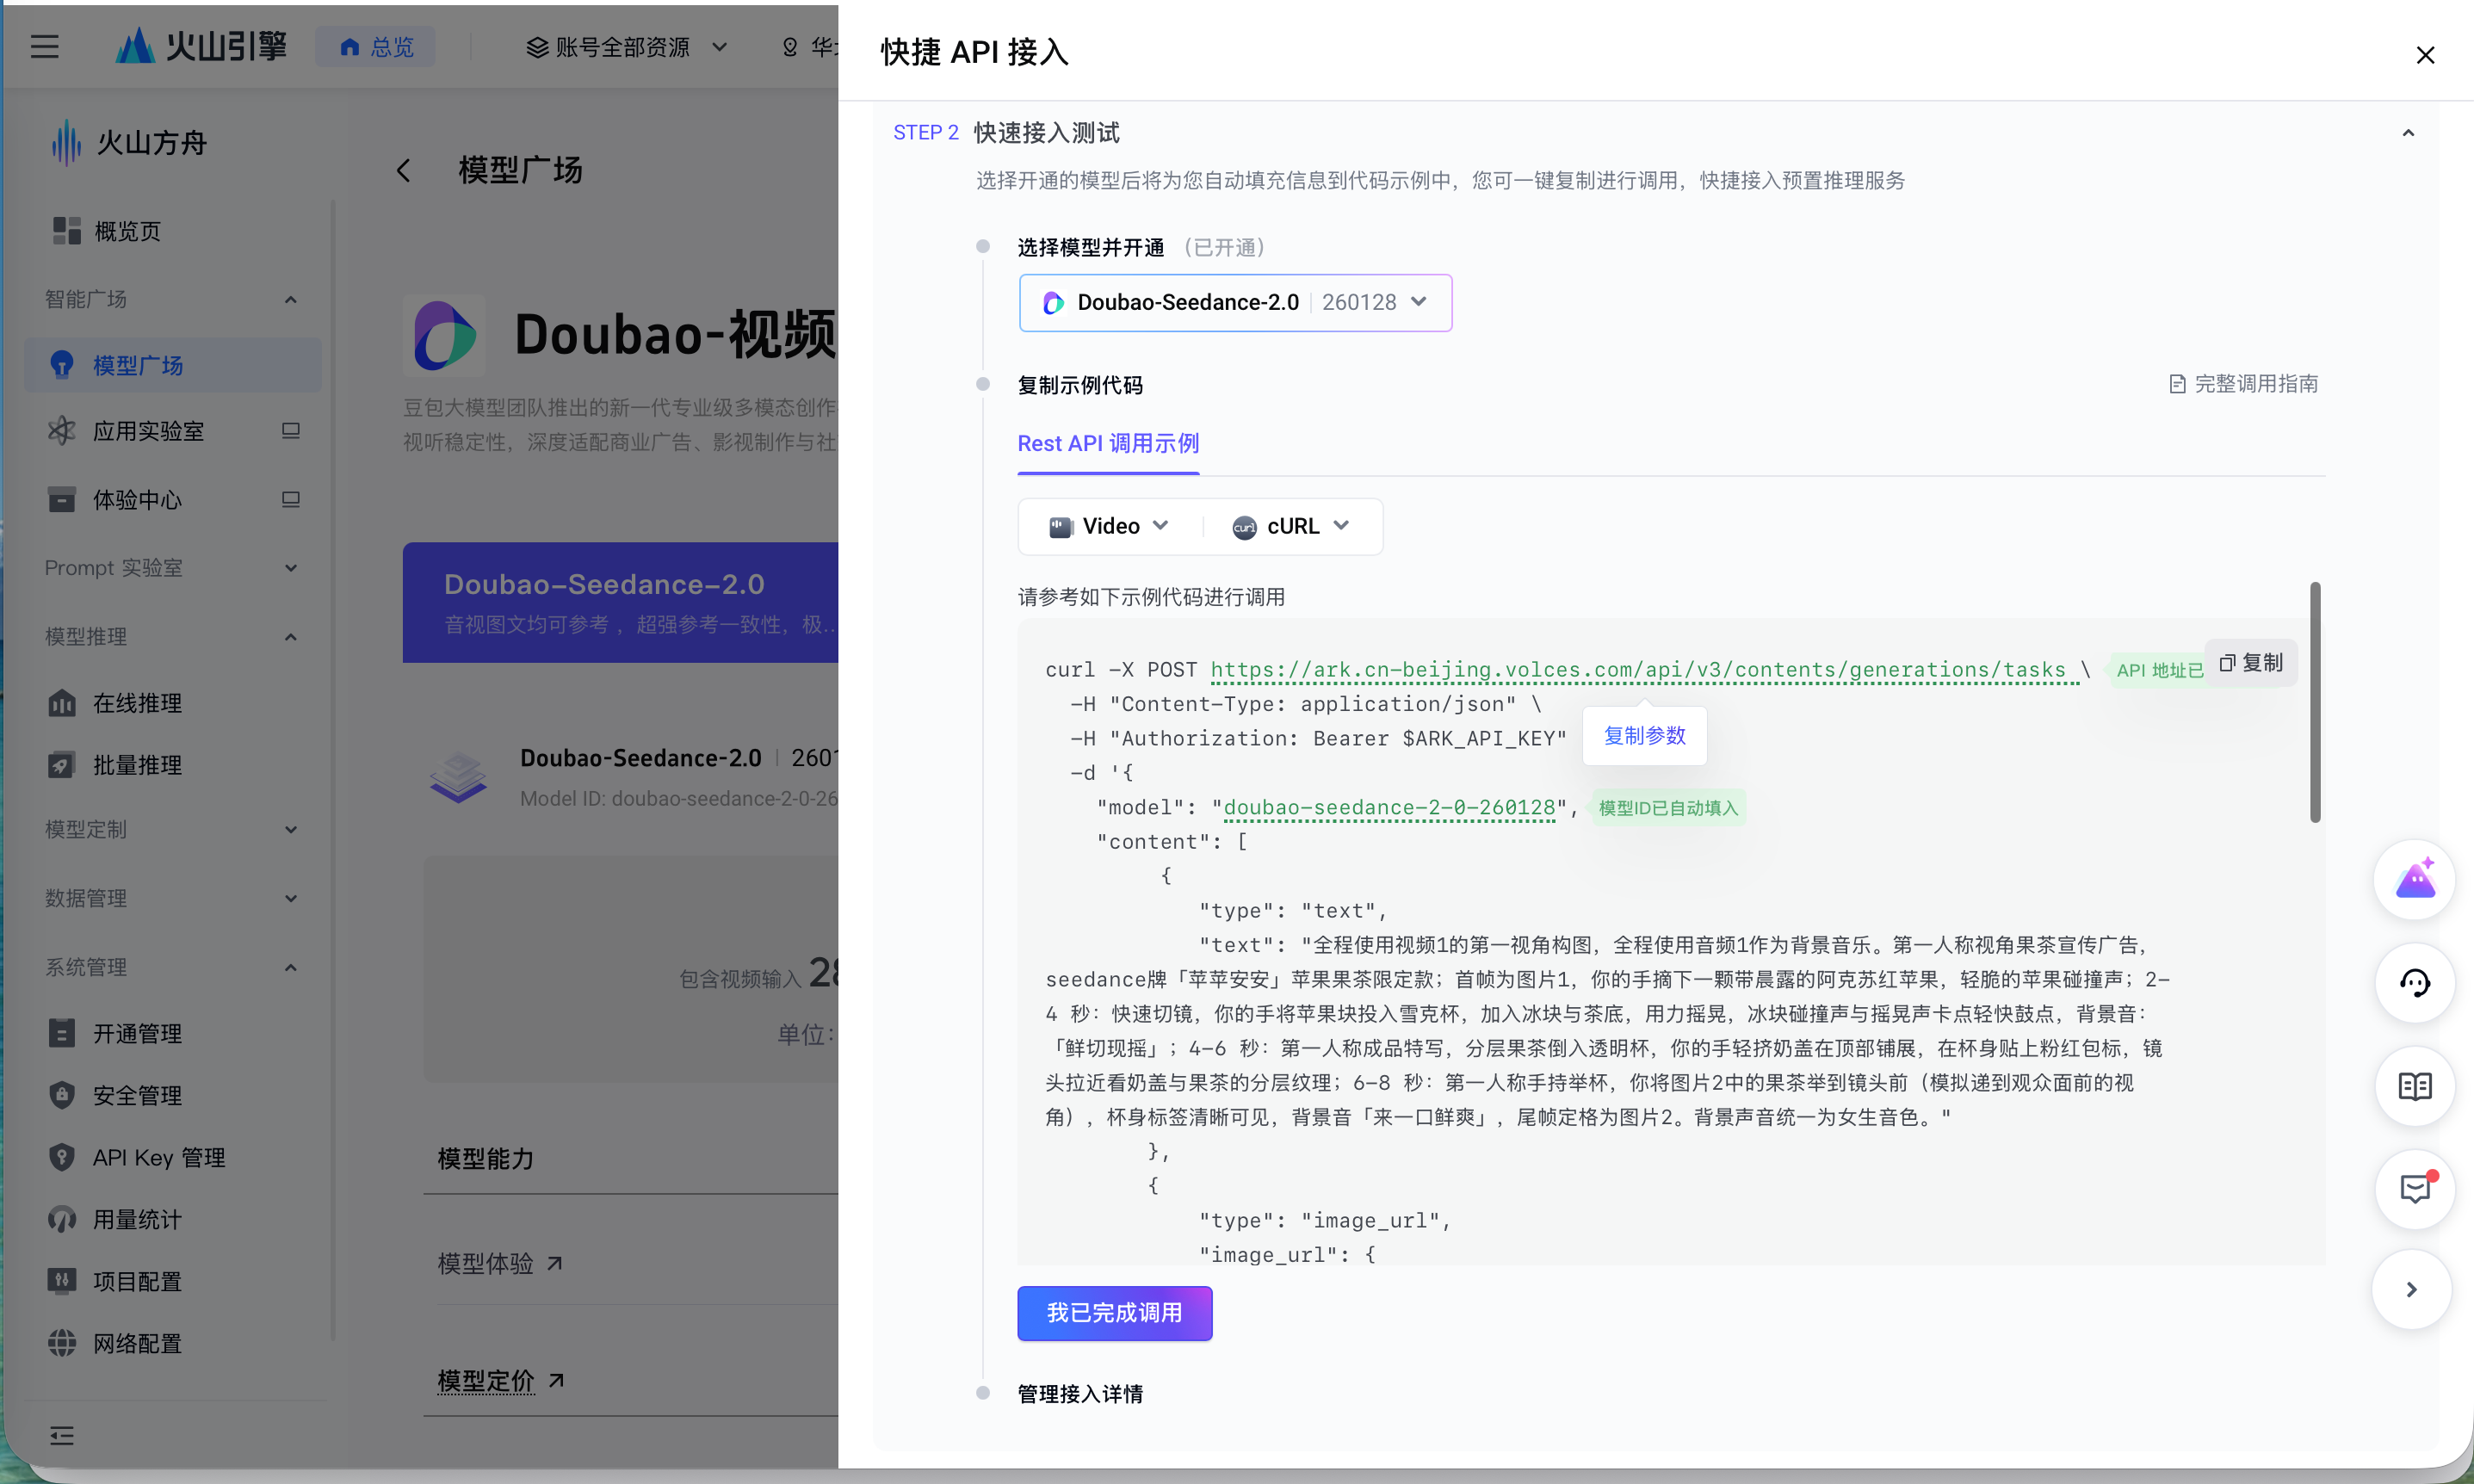This screenshot has width=2474, height=1484.
Task: Click the 总览 tab in header
Action: (x=376, y=46)
